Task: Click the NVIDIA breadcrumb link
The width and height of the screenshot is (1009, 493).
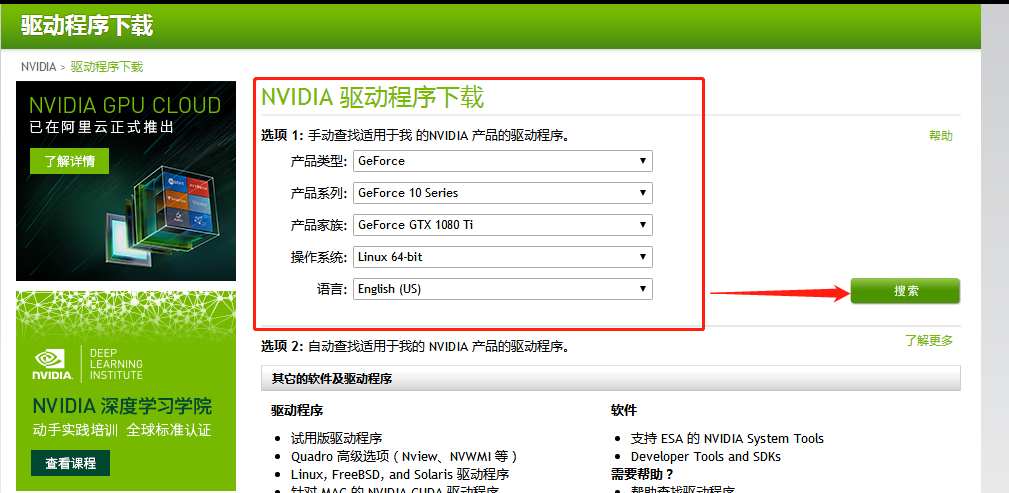Action: click(38, 67)
